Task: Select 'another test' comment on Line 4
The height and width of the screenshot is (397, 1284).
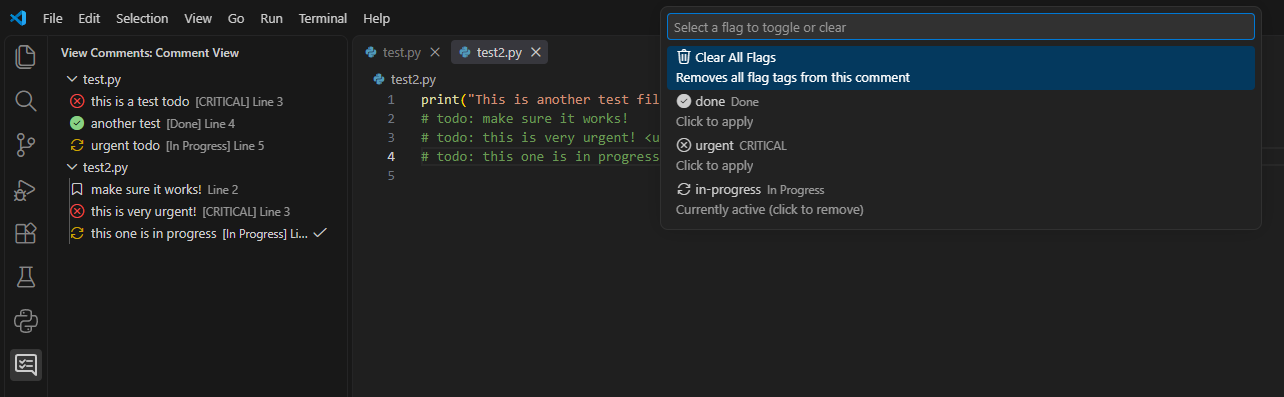Action: (199, 123)
